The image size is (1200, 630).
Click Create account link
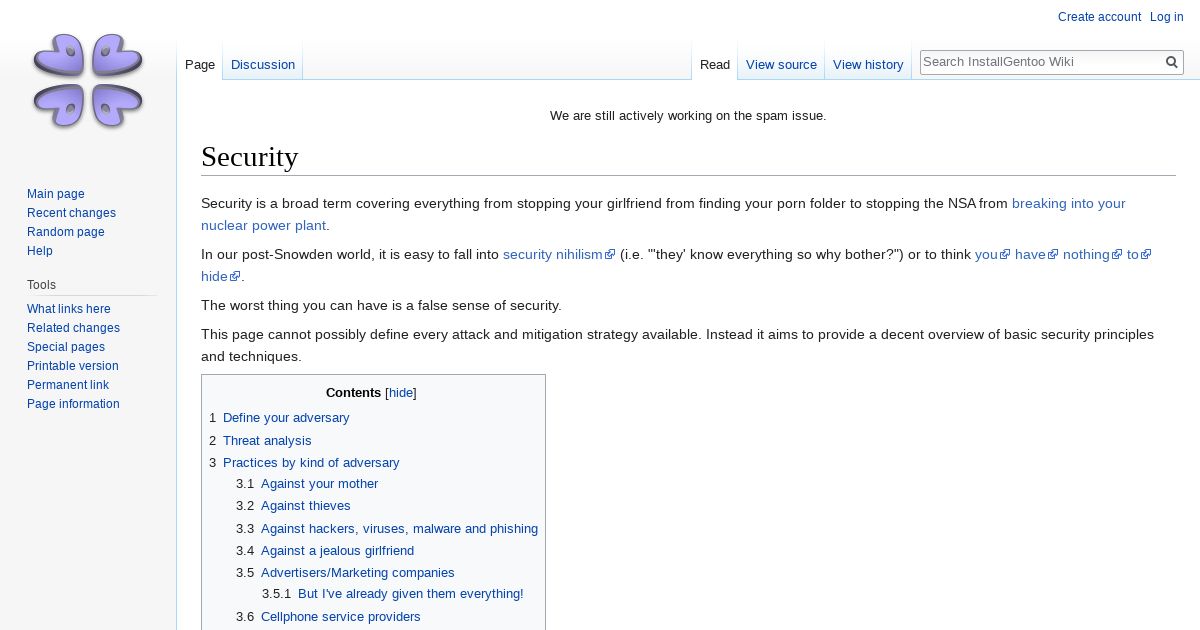click(x=1099, y=17)
